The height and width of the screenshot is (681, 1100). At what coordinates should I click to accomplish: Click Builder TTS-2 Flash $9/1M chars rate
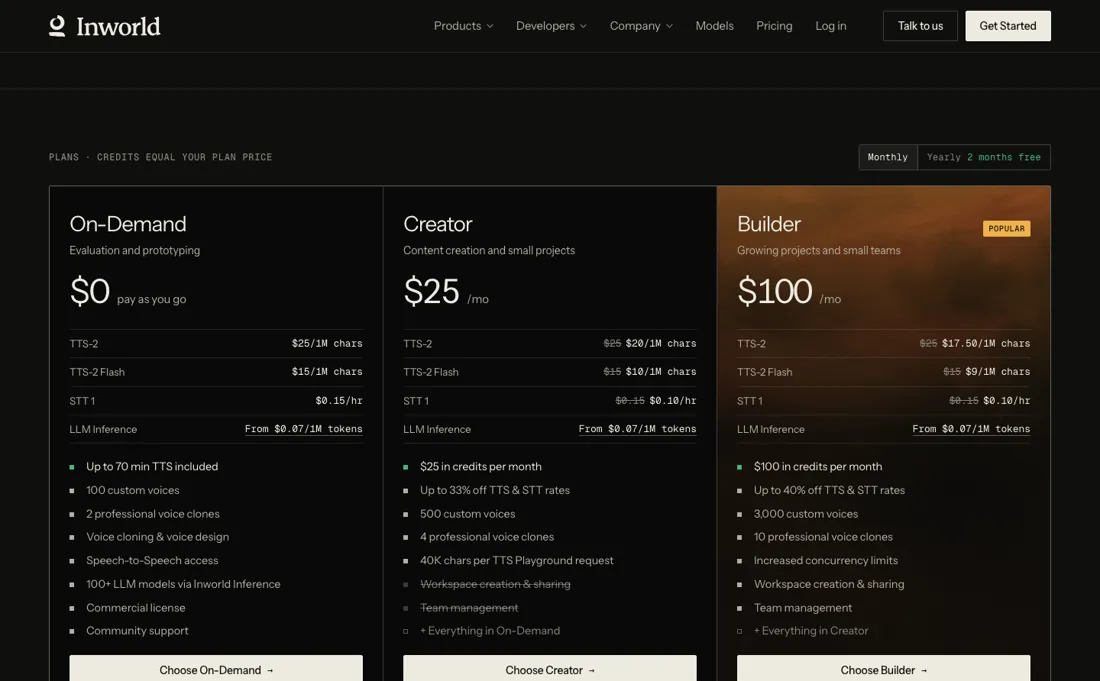pos(998,372)
